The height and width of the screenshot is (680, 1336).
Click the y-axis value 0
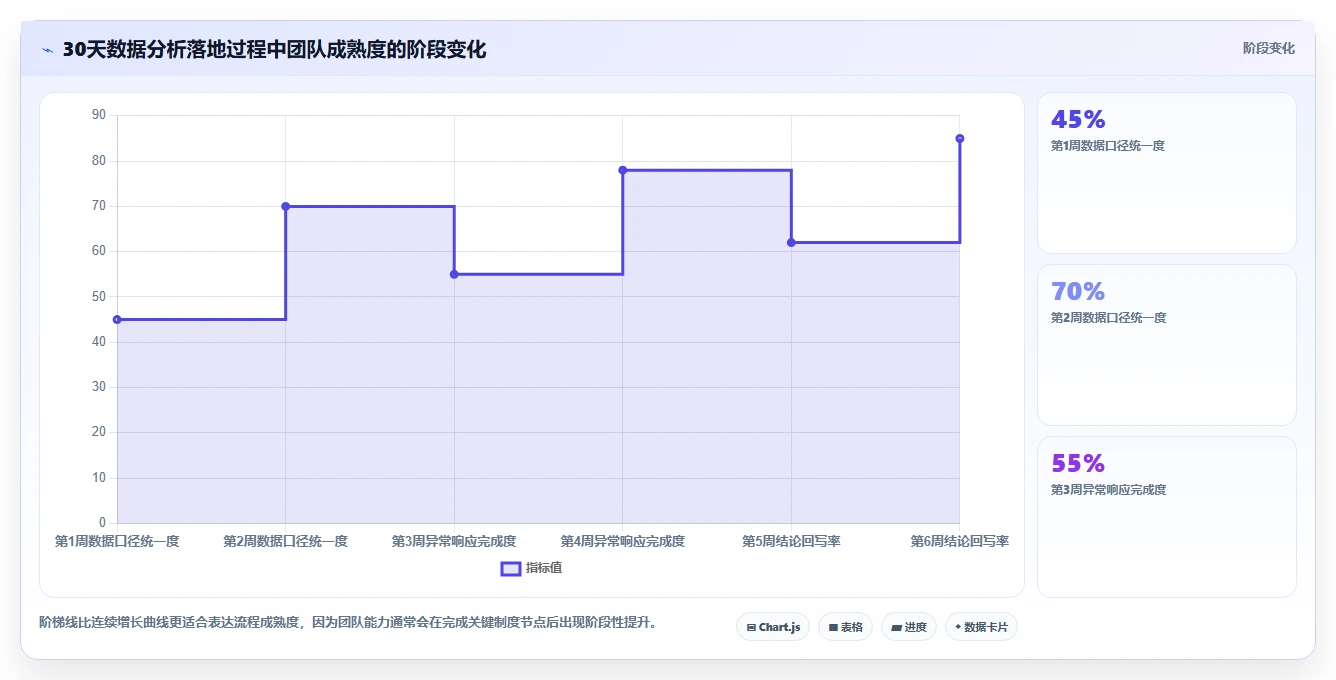[102, 522]
